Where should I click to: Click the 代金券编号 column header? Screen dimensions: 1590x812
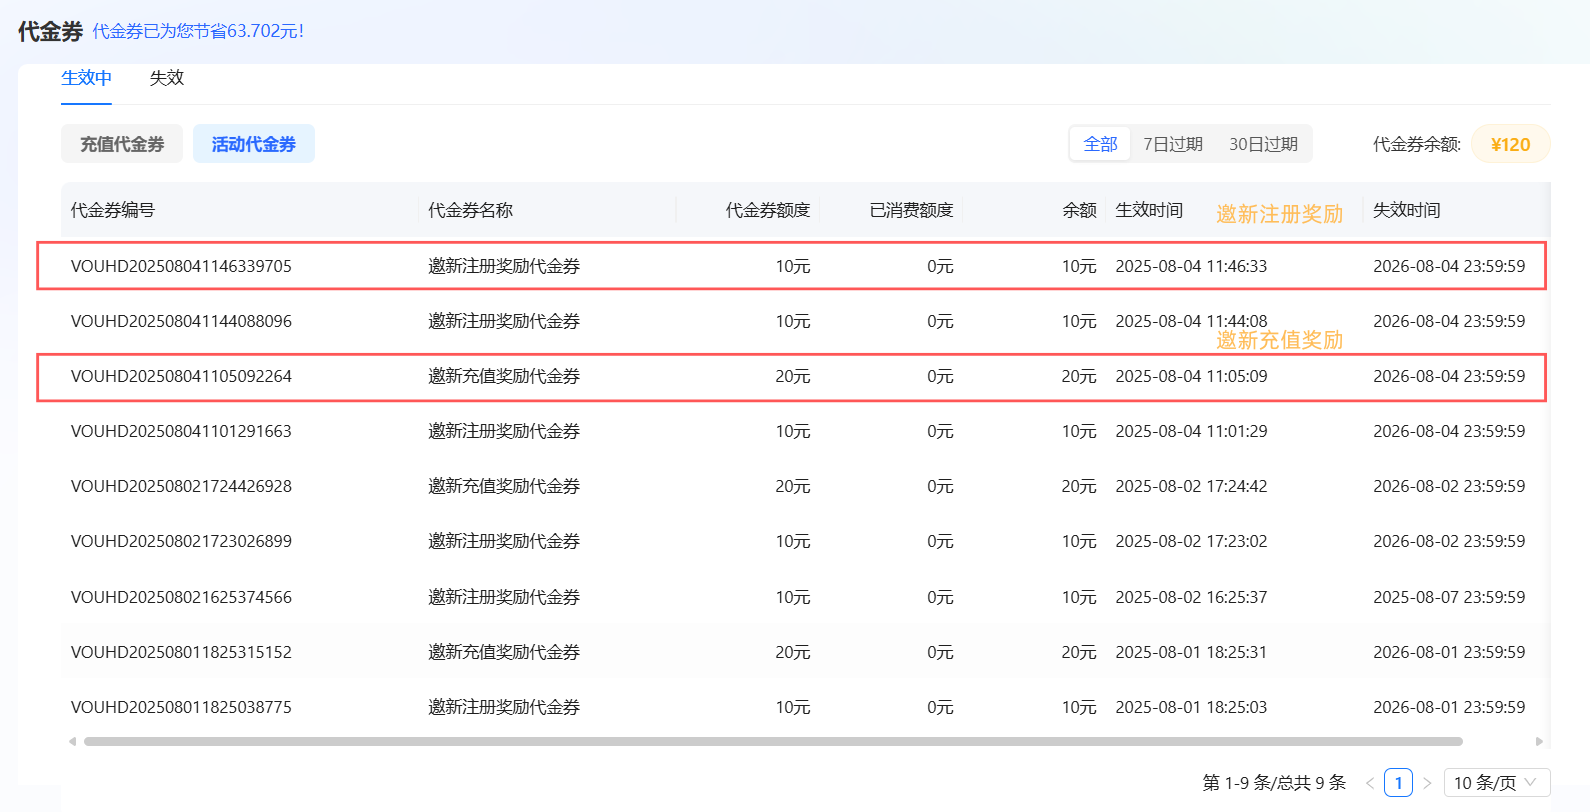(113, 210)
